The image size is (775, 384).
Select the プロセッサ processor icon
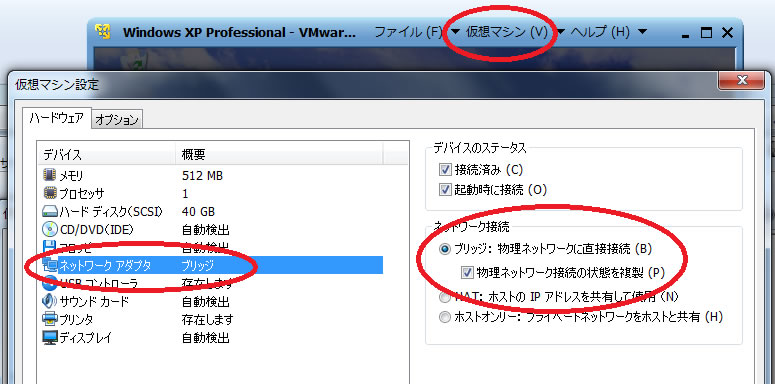click(49, 193)
